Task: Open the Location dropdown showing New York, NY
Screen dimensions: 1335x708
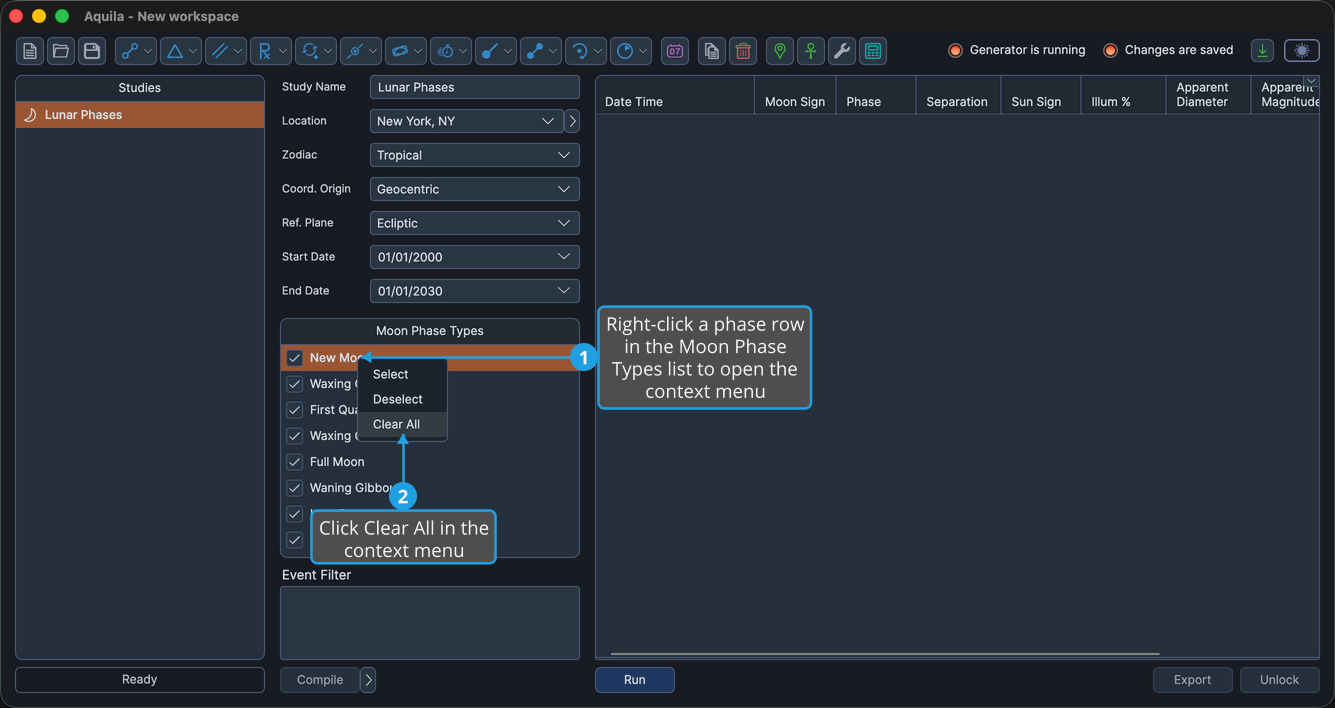Action: [466, 121]
